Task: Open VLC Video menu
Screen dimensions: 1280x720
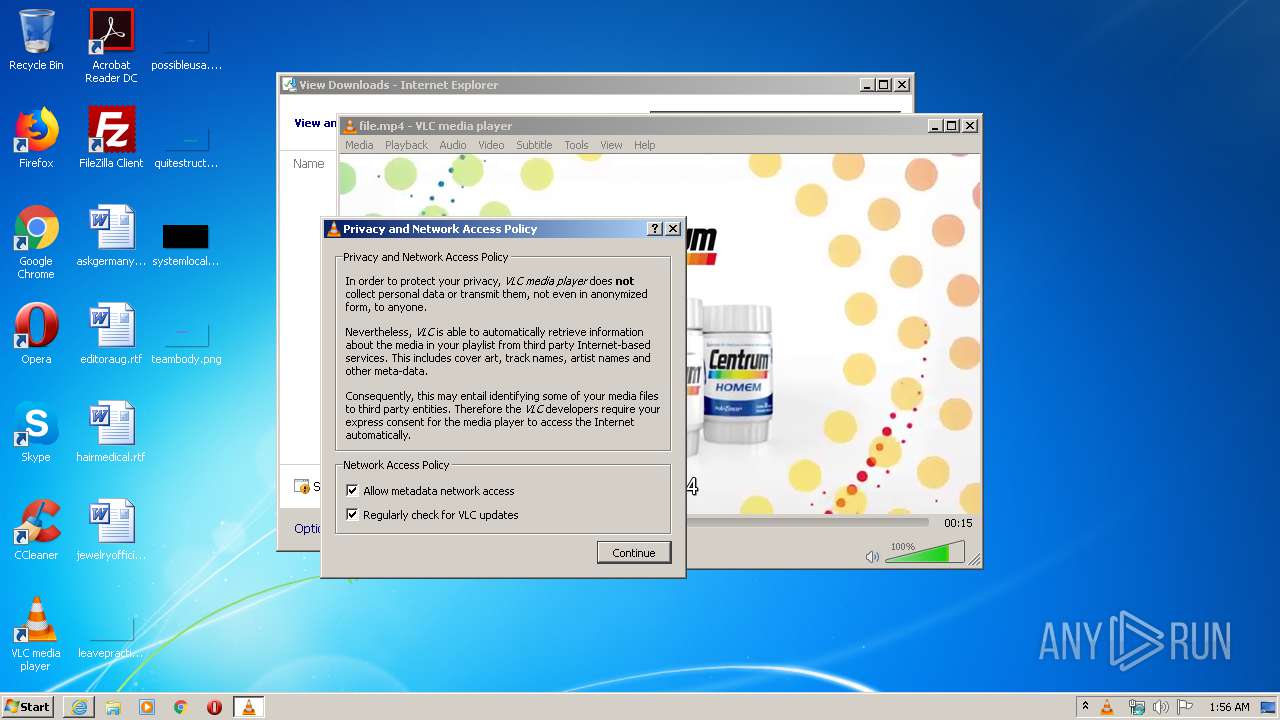Action: click(491, 145)
